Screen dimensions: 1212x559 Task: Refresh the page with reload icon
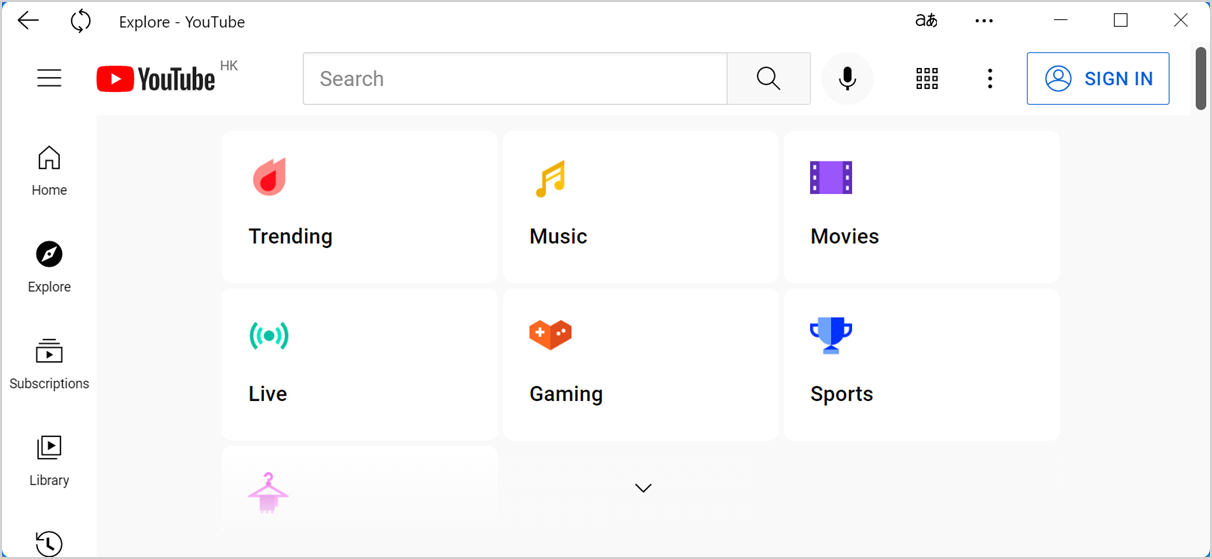(x=81, y=21)
